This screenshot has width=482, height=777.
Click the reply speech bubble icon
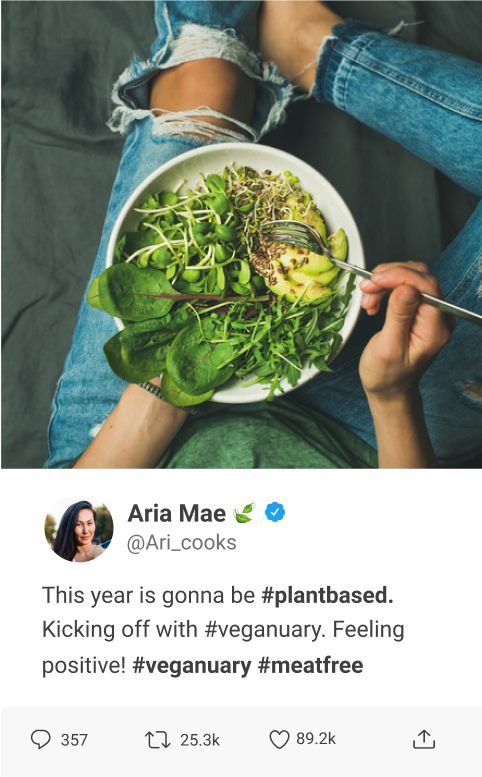coord(41,739)
